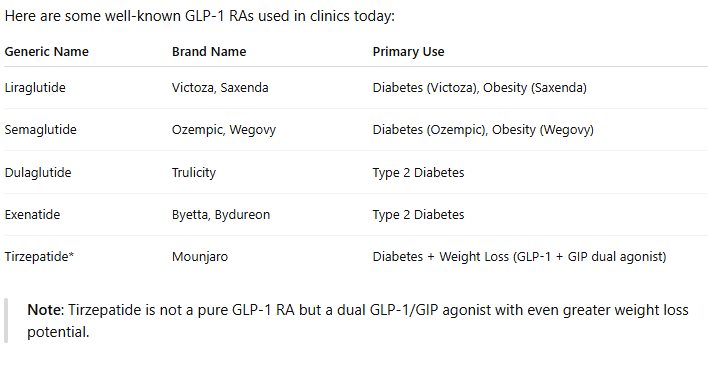Screen dimensions: 708x367
Task: Click the Byetta, Bydureon brand cell
Action: [221, 215]
